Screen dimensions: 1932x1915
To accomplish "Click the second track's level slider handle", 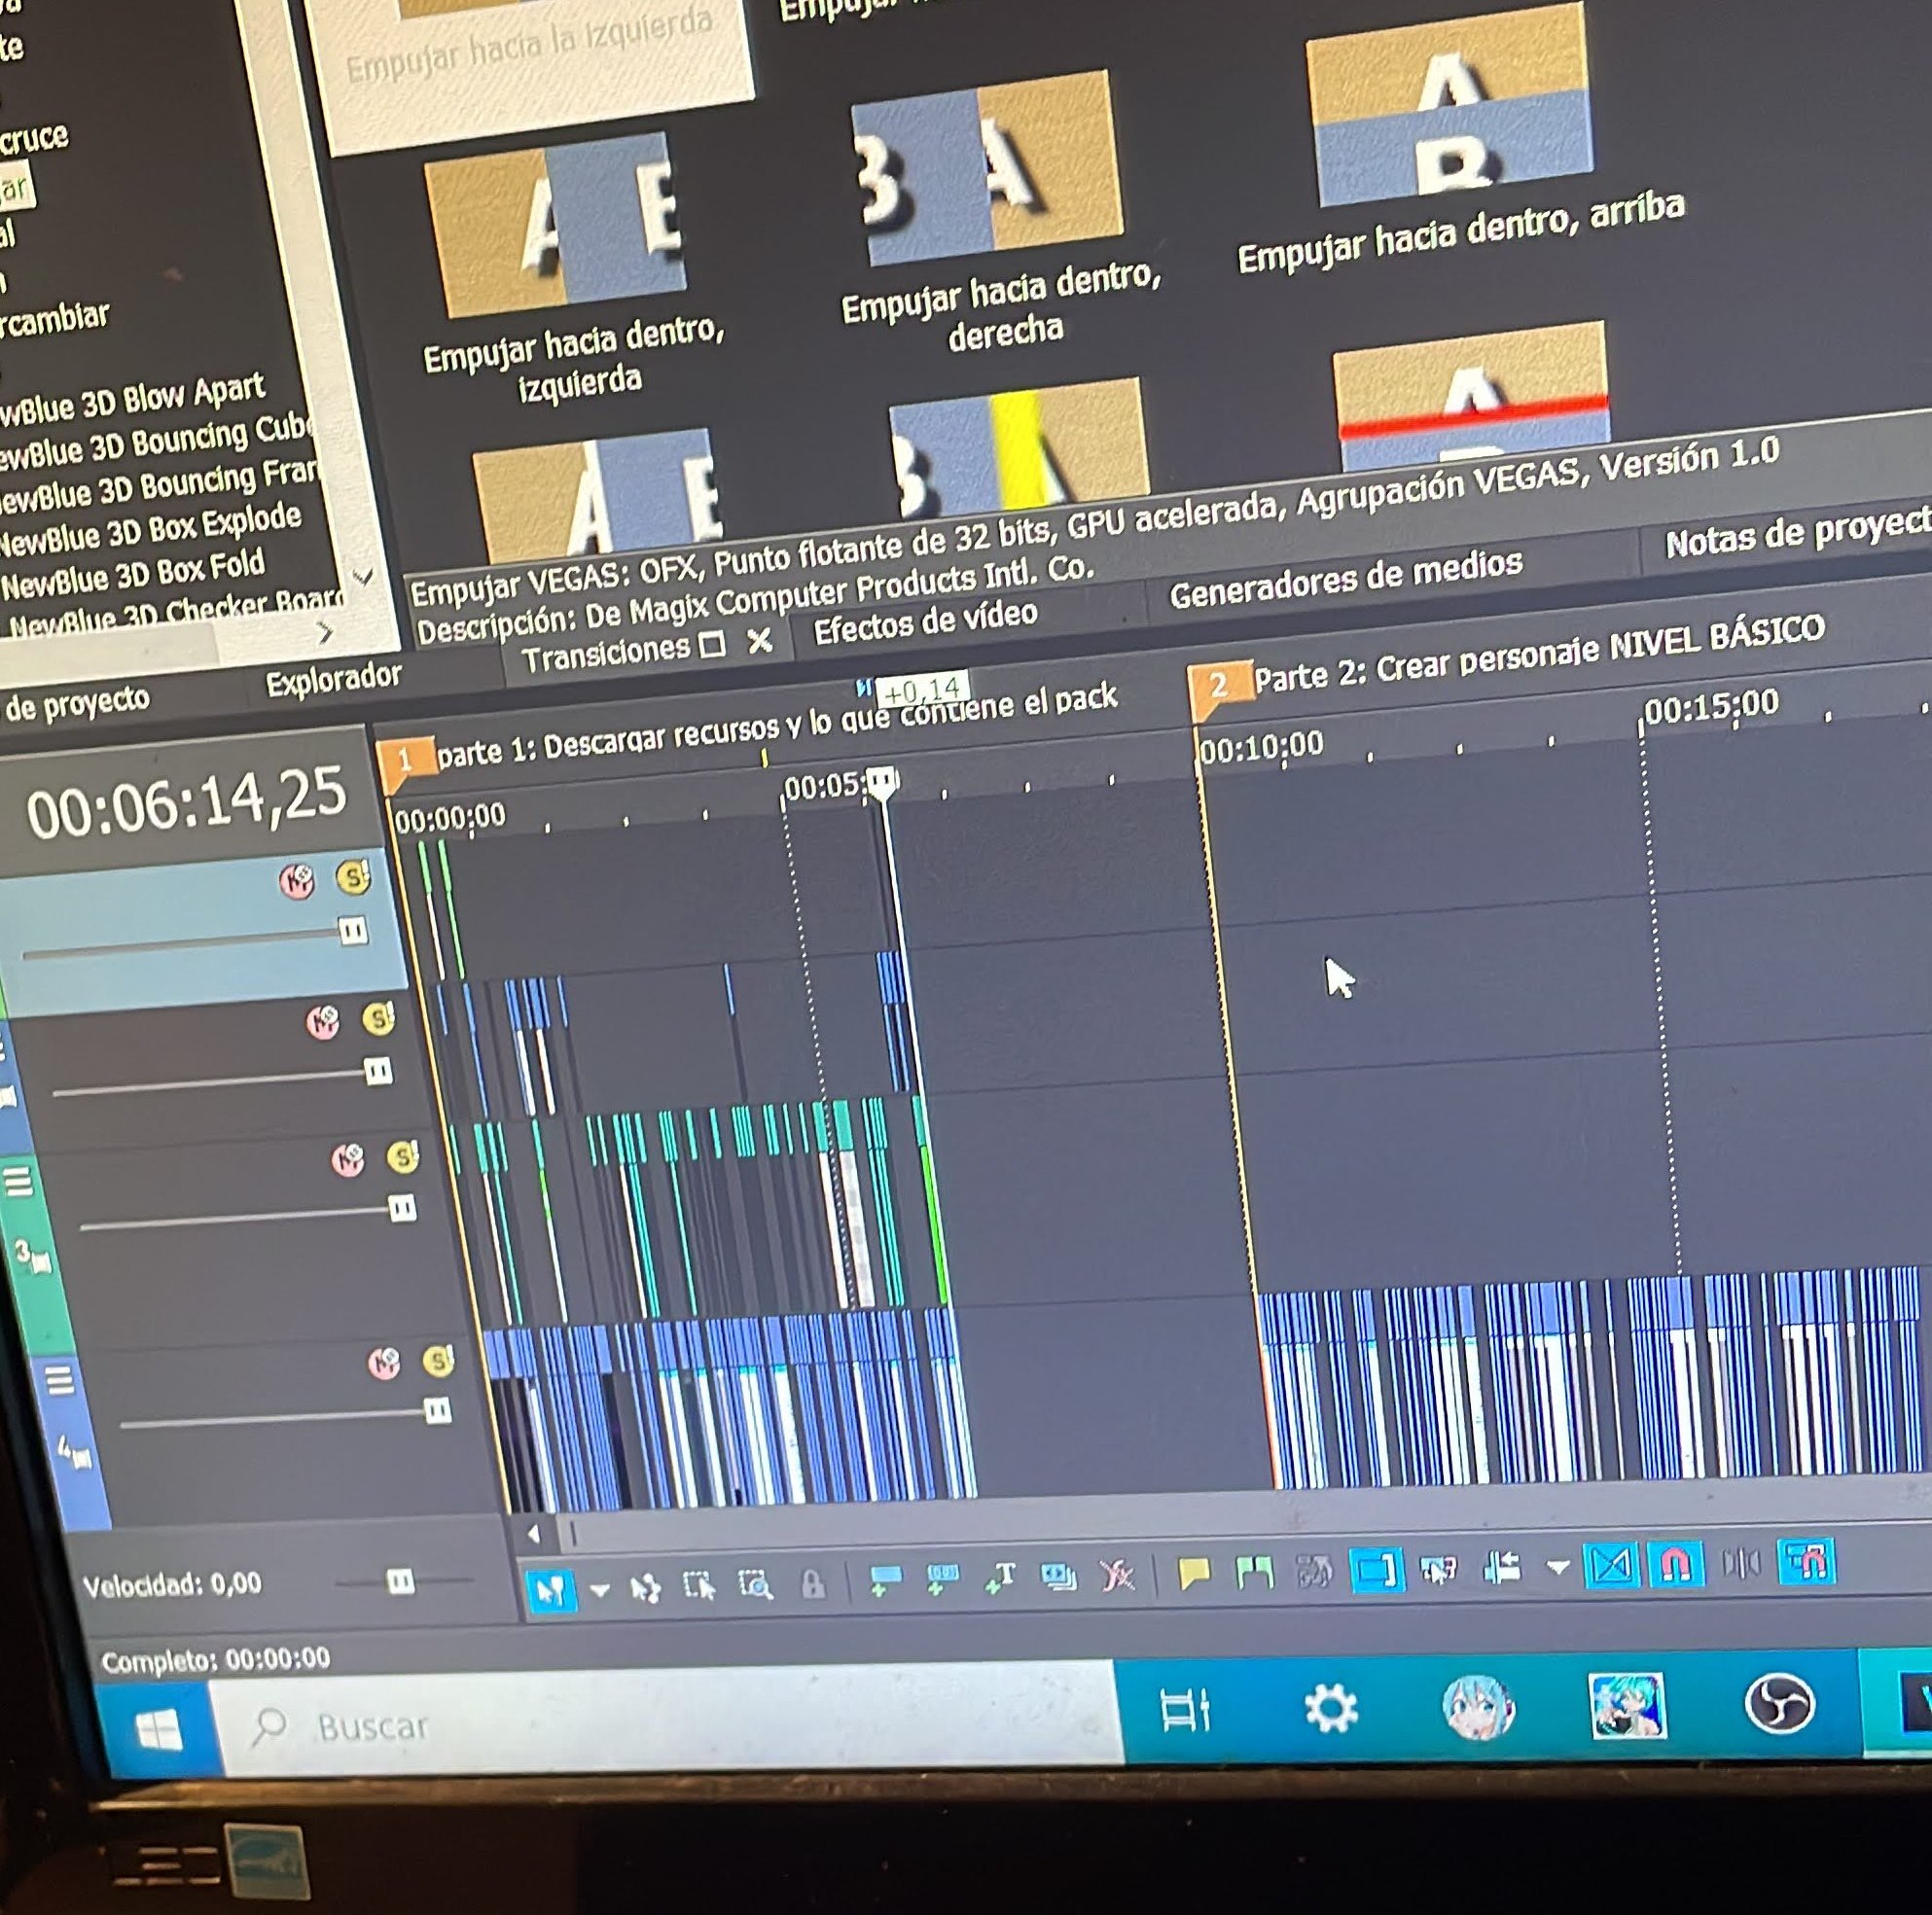I will [378, 1073].
